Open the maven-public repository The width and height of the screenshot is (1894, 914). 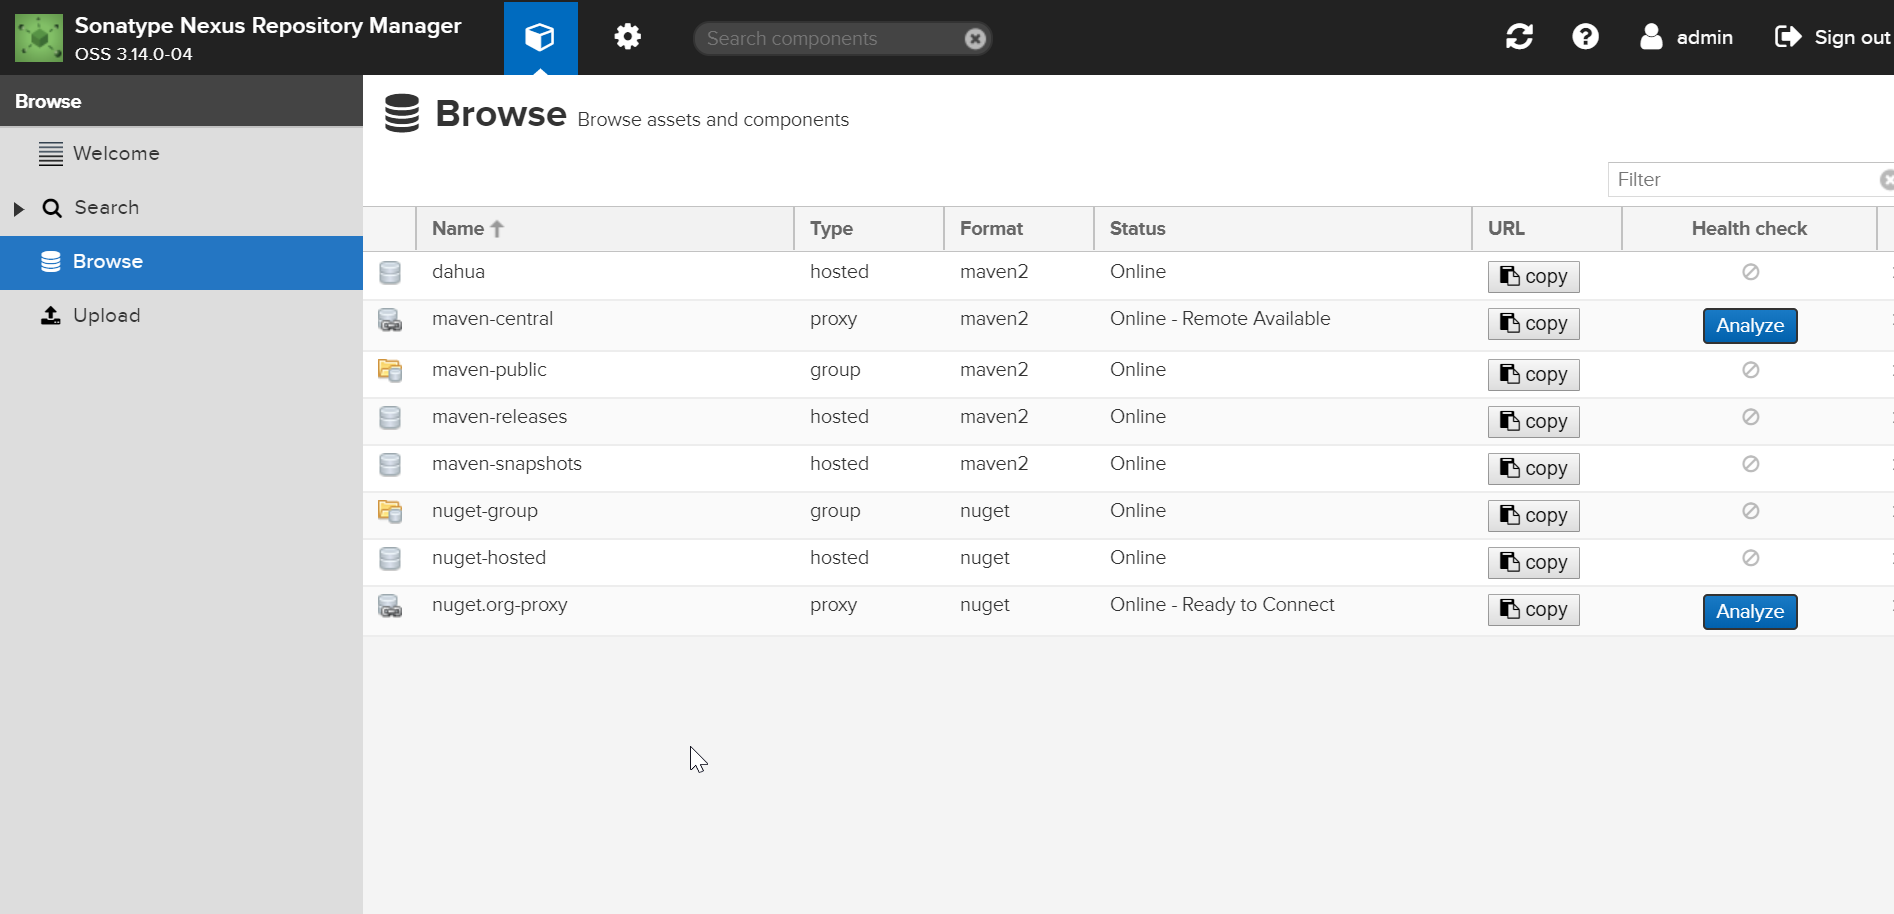(1128, 374)
